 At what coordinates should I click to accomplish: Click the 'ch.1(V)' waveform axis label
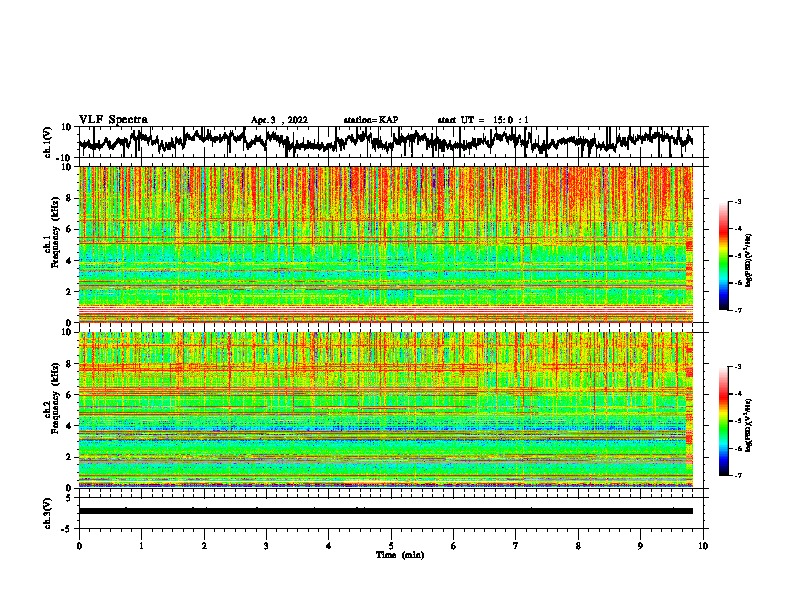[48, 142]
